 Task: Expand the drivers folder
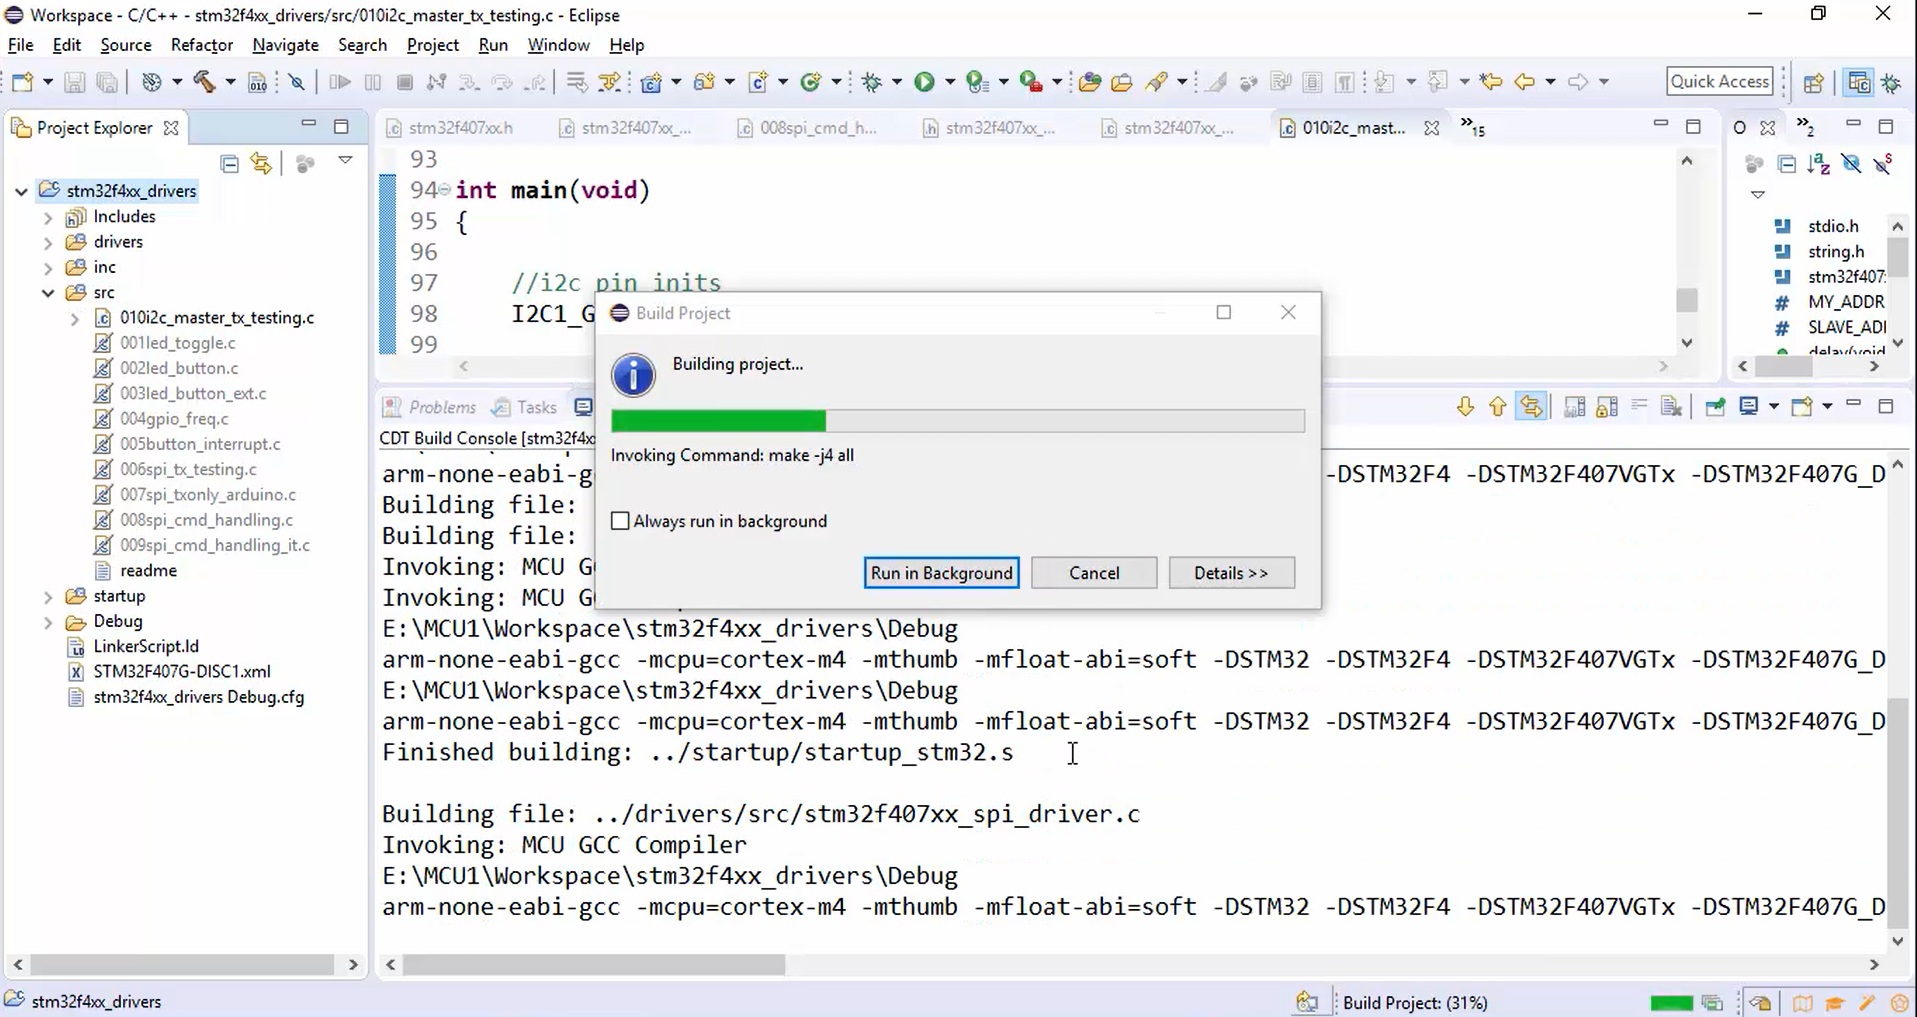coord(48,242)
